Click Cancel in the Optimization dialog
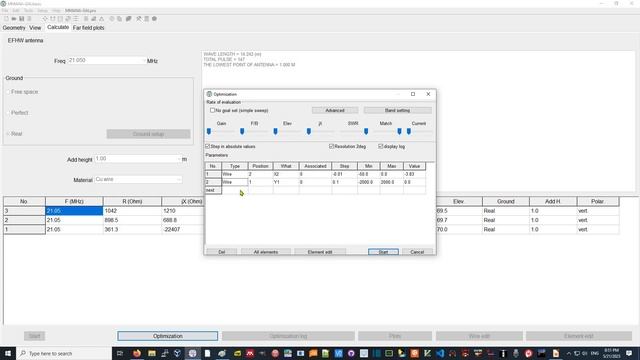 point(417,252)
